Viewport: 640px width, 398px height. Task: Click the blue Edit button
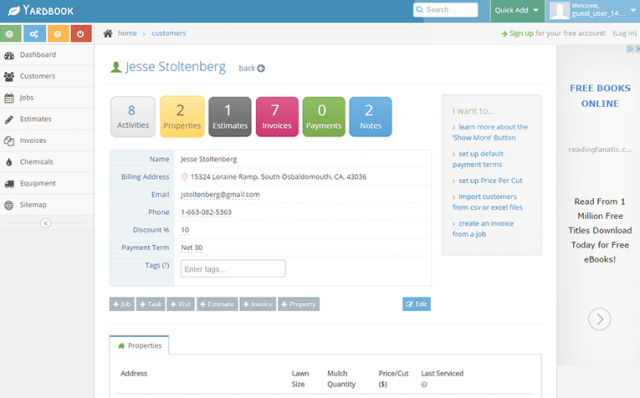[416, 304]
